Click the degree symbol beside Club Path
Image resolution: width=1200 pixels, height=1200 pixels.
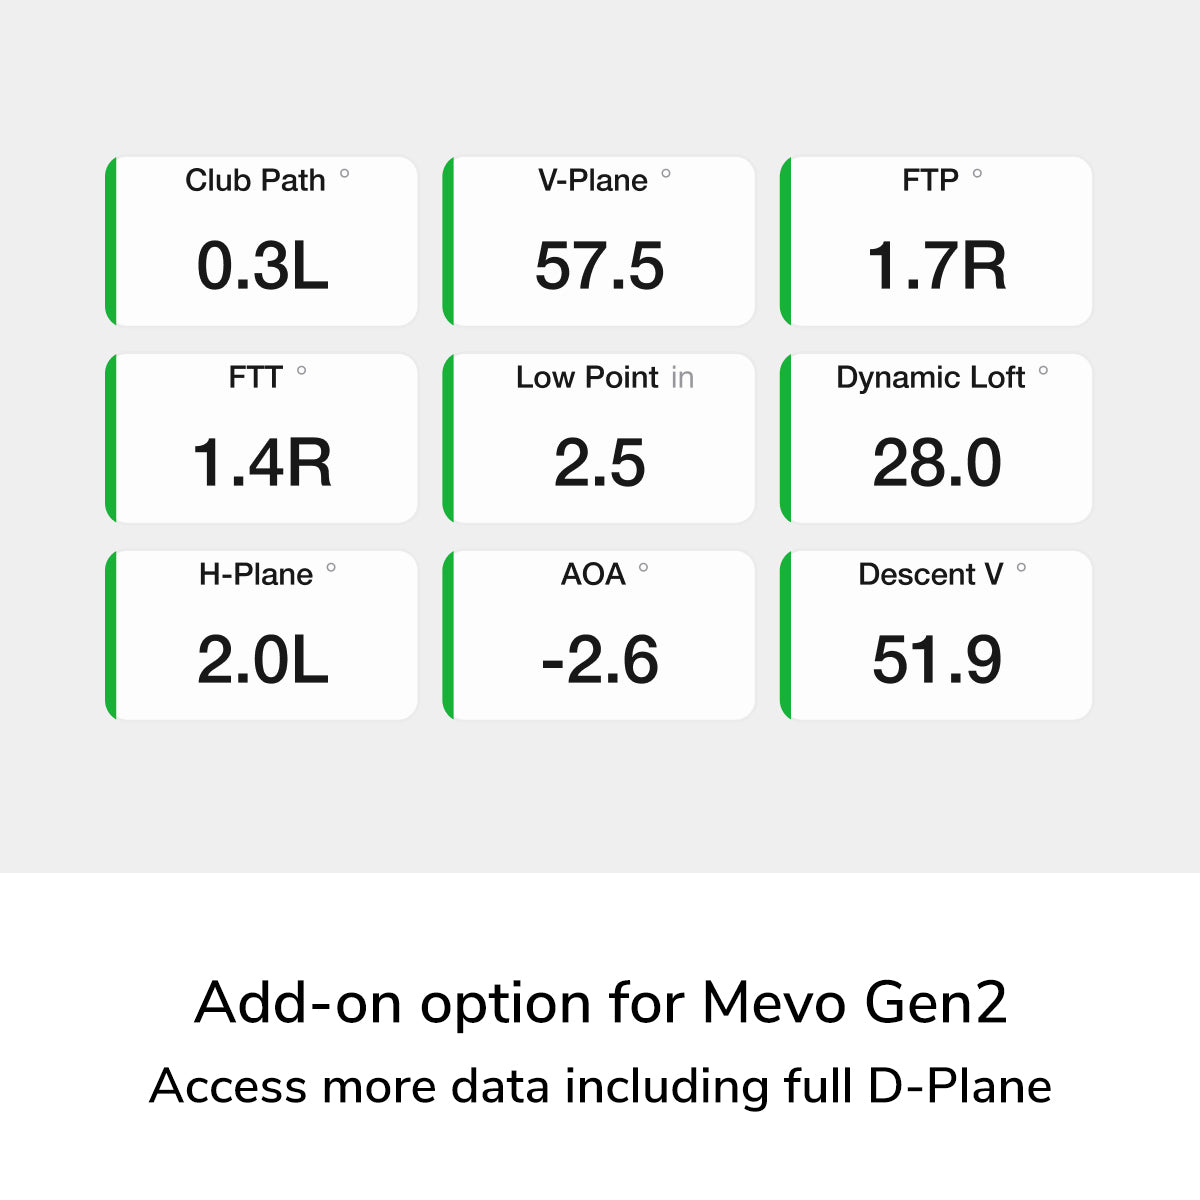(345, 174)
